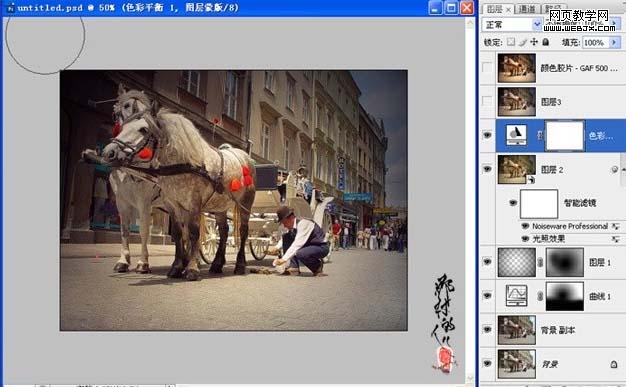Open the fill 100% arrow flyout

614,42
